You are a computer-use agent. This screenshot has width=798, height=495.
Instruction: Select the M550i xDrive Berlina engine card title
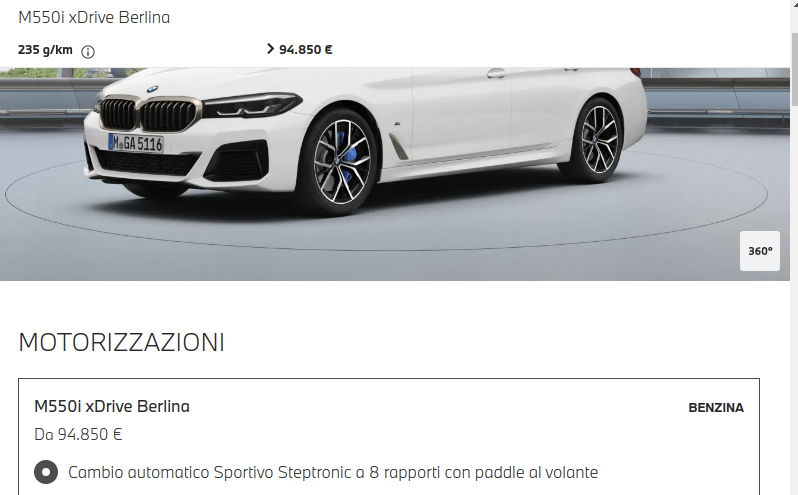coord(112,406)
